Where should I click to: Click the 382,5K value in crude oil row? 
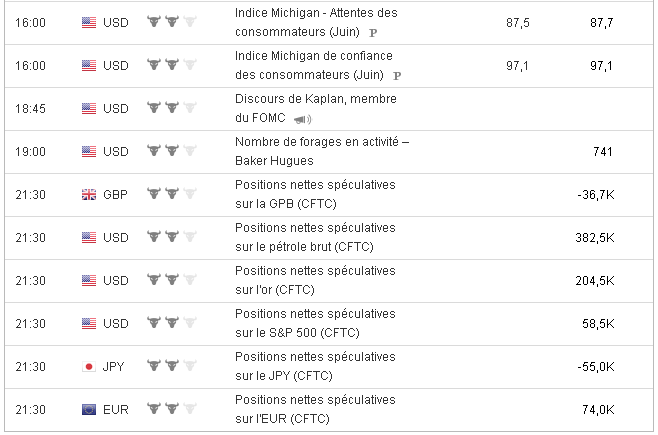[x=595, y=237]
